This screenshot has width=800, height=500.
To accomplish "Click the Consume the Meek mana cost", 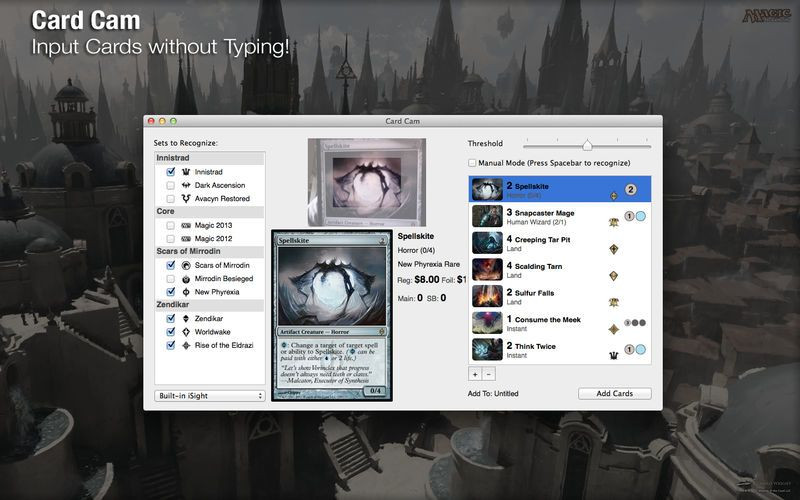I will tap(635, 322).
